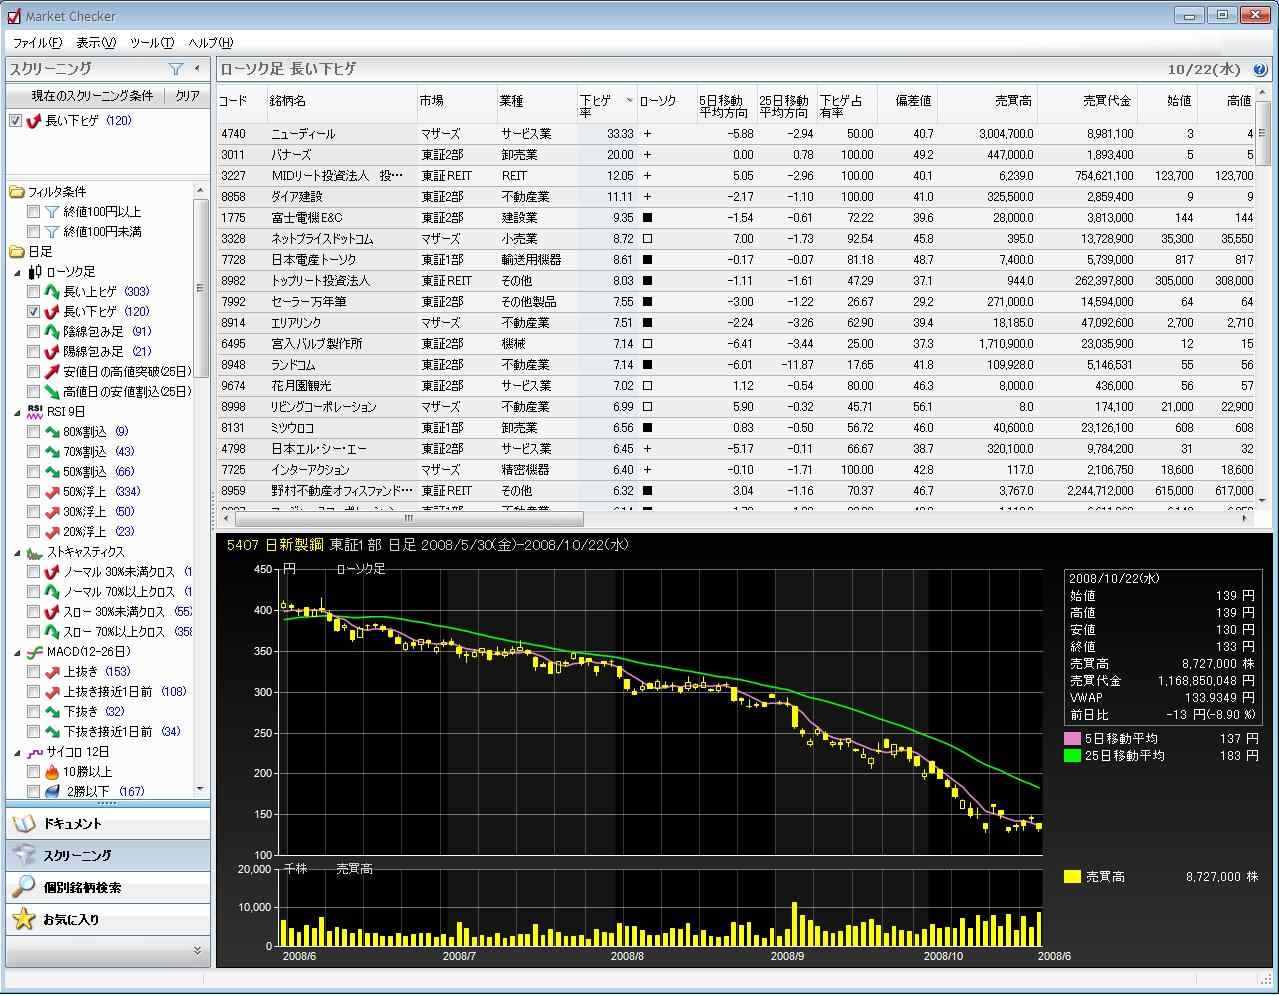1279x996 pixels.
Task: Click the red arrow icon beside 上抜き (153)
Action: click(52, 672)
